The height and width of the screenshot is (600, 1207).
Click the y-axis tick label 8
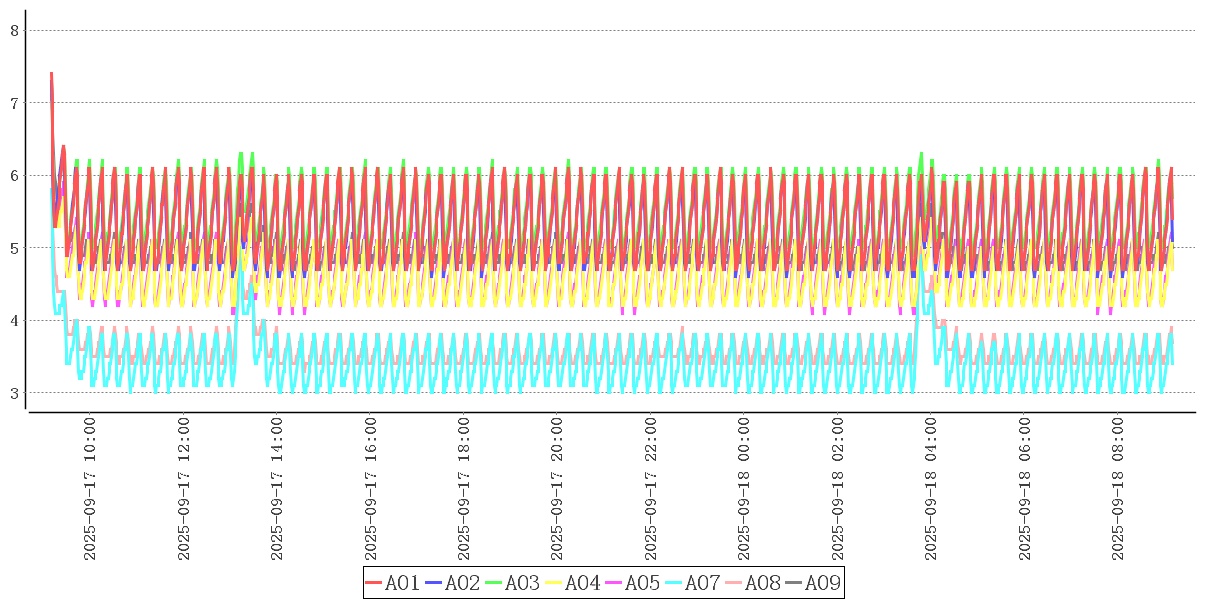15,30
